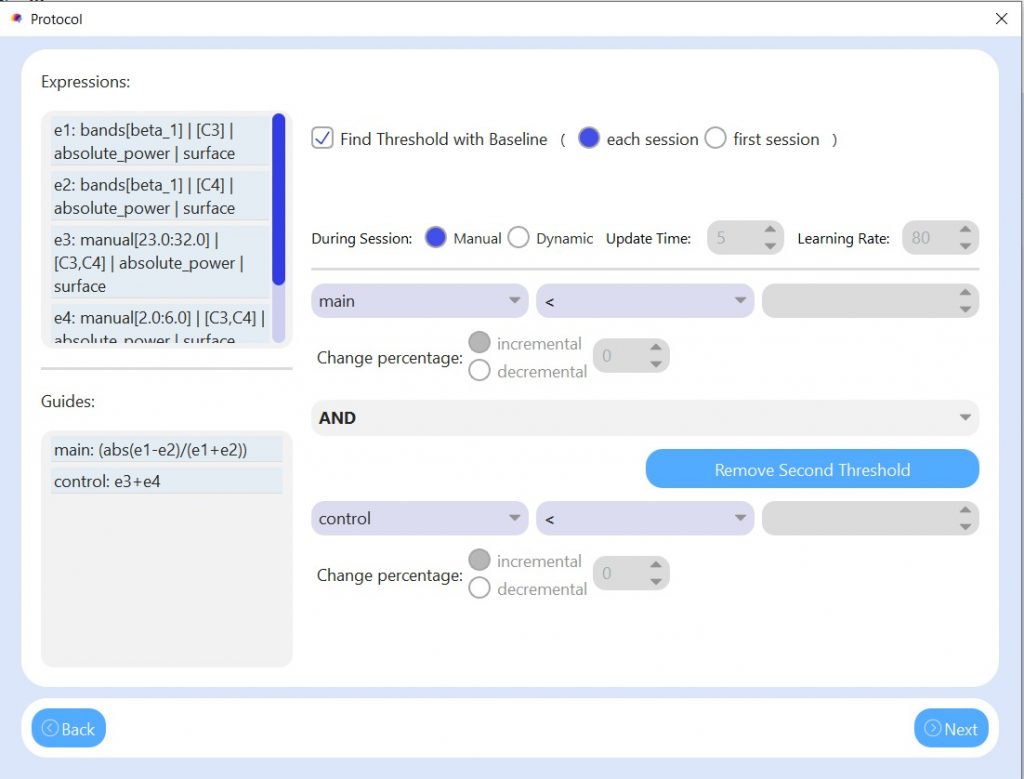The width and height of the screenshot is (1024, 779).
Task: Click the Expressions list vertical scrollbar
Action: 279,200
